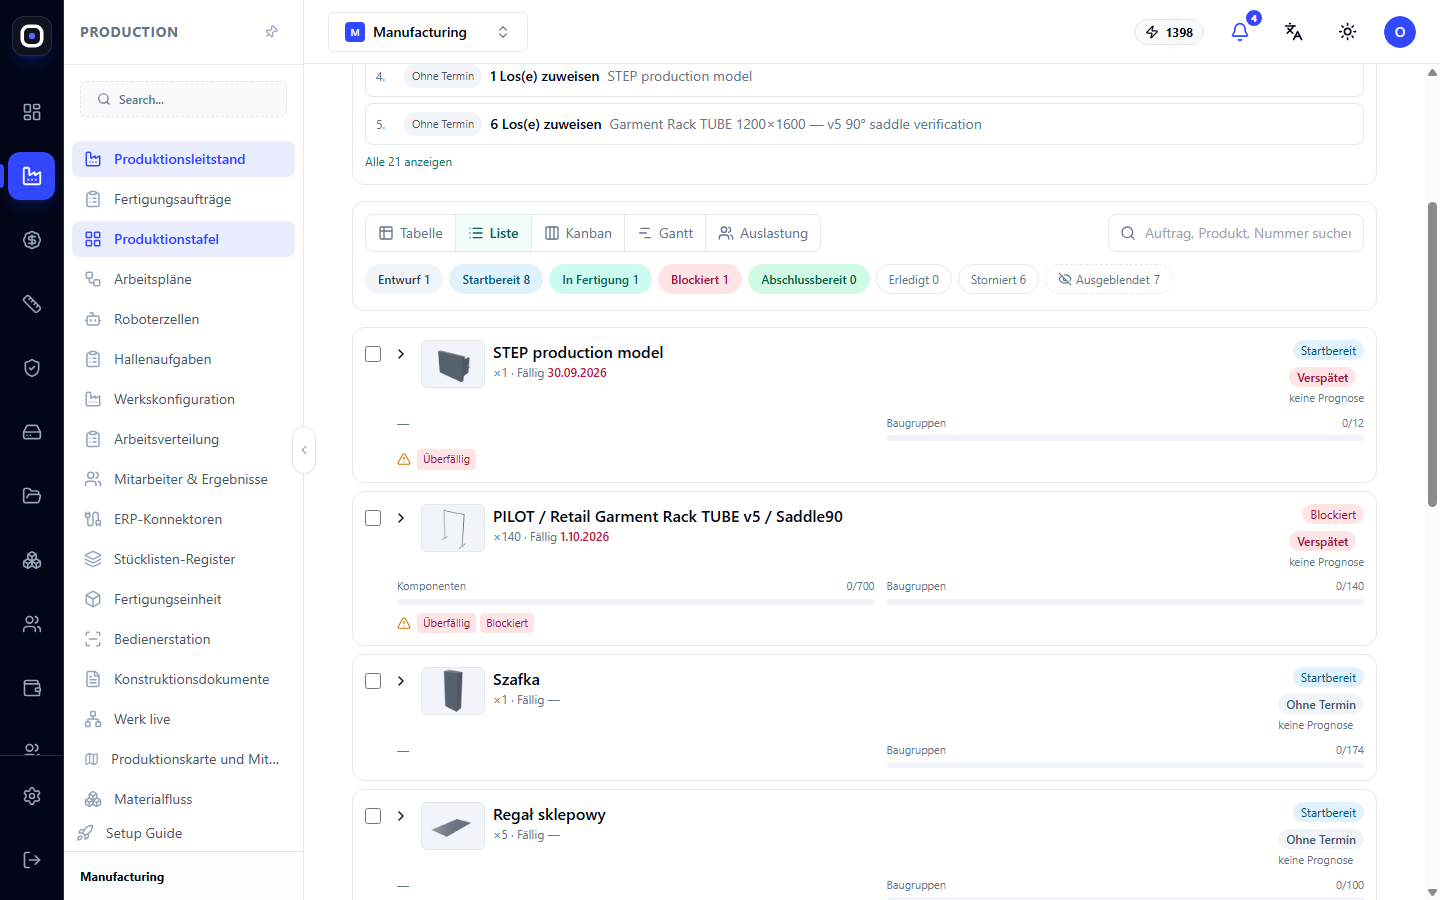Expand the Szafka row
The height and width of the screenshot is (900, 1440).
click(401, 681)
